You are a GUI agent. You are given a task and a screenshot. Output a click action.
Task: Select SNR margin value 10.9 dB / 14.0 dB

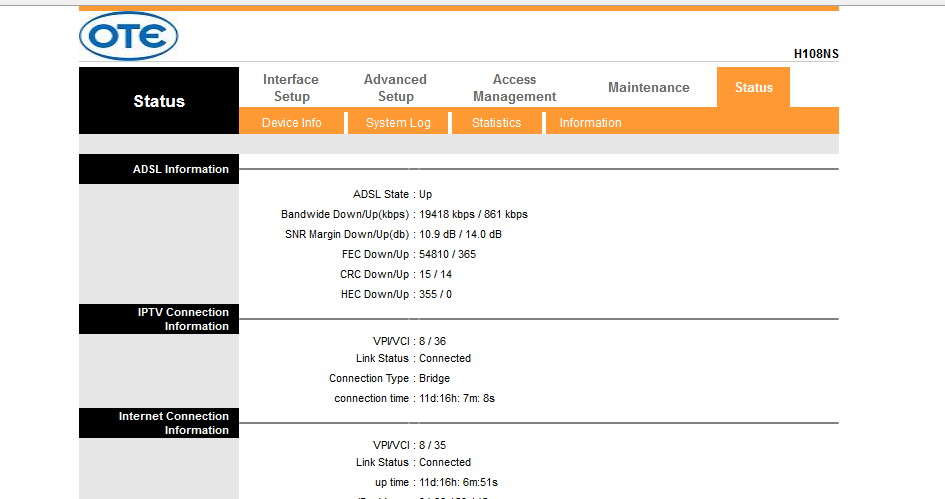[460, 234]
